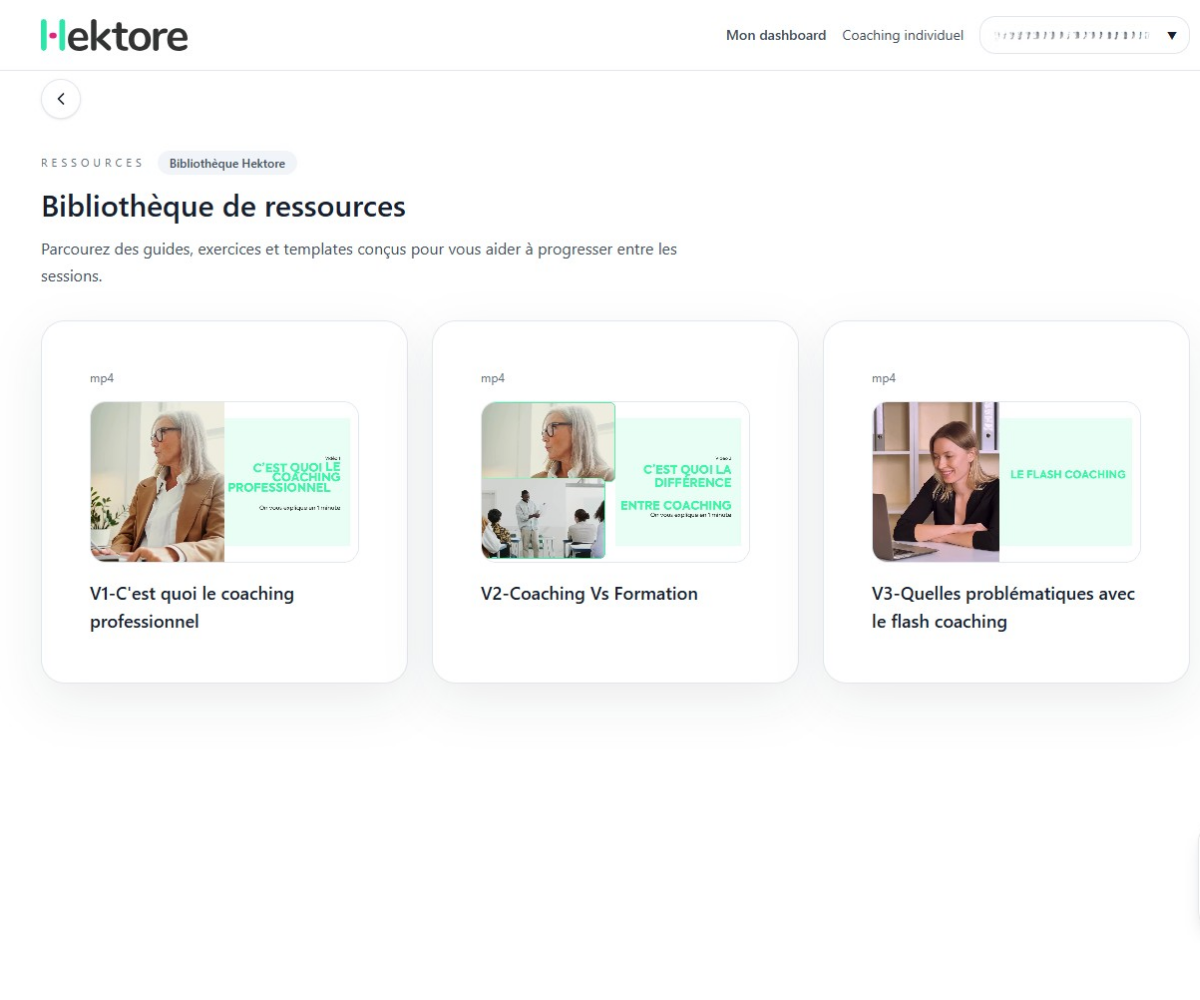The image size is (1200, 1000).
Task: Select the Bibliothèque Hektore badge
Action: [x=227, y=163]
